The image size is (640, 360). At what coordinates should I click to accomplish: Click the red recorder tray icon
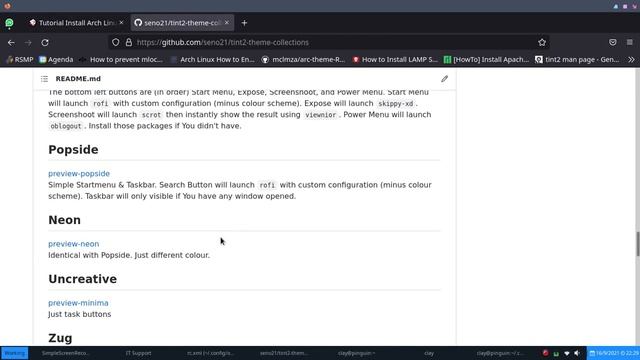pos(545,353)
